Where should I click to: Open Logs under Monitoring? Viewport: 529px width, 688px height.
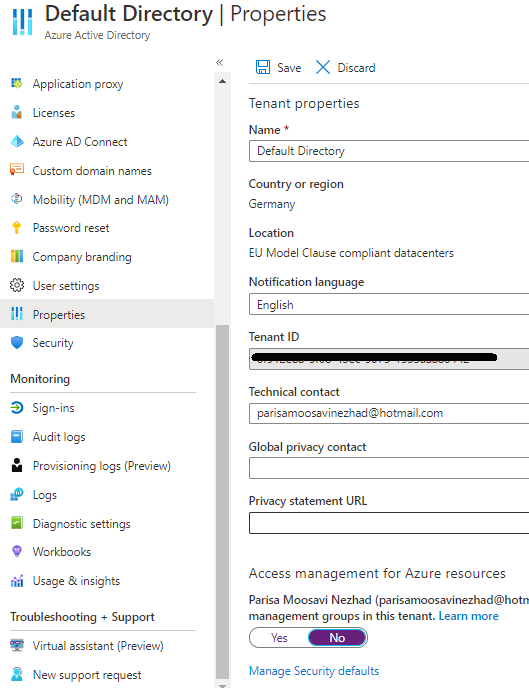tap(44, 494)
